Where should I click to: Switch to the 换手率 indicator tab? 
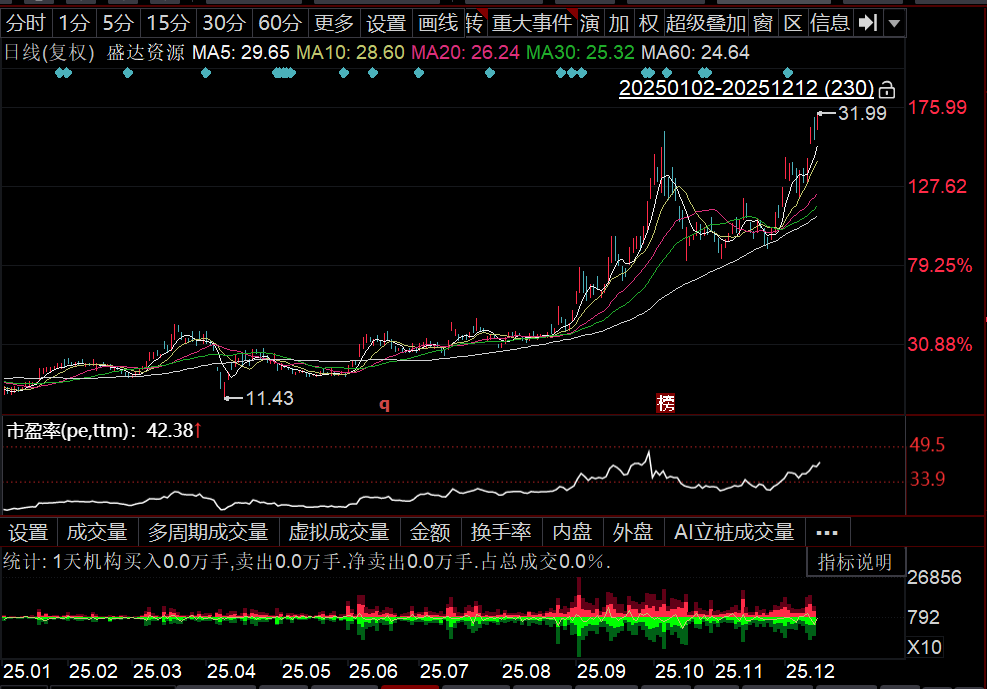[x=501, y=532]
